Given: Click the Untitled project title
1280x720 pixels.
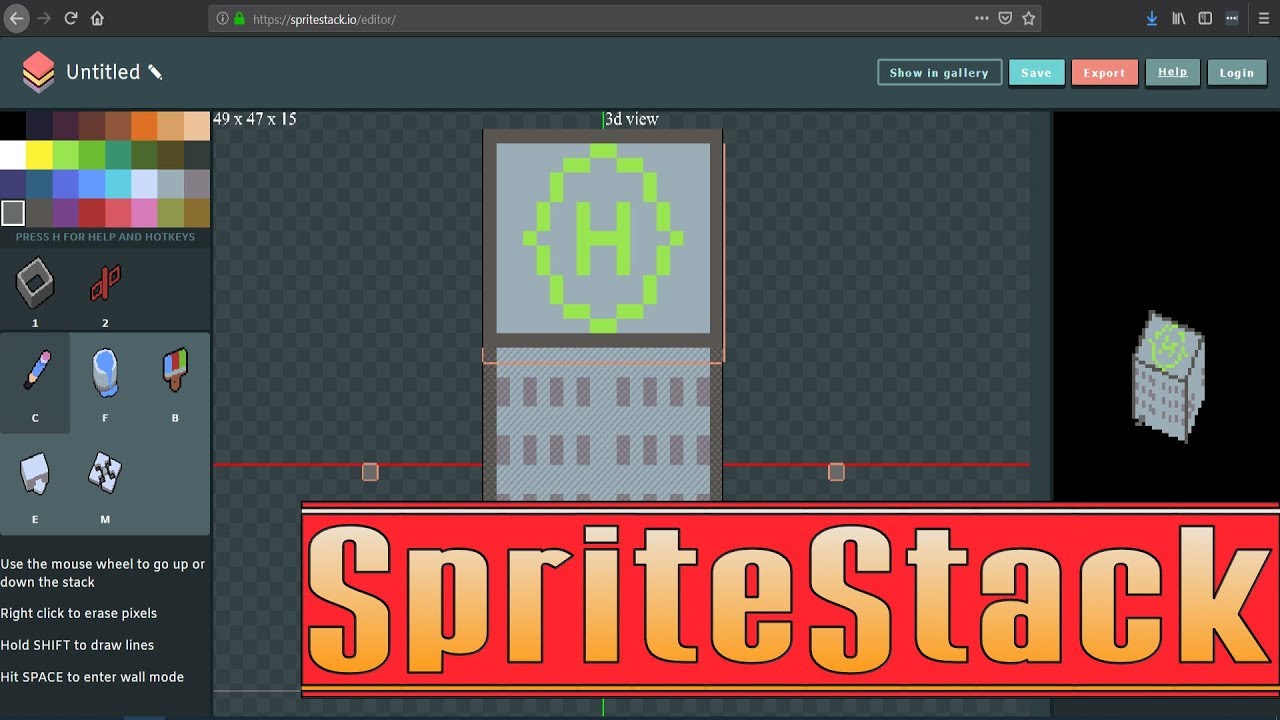Looking at the screenshot, I should click(x=103, y=72).
